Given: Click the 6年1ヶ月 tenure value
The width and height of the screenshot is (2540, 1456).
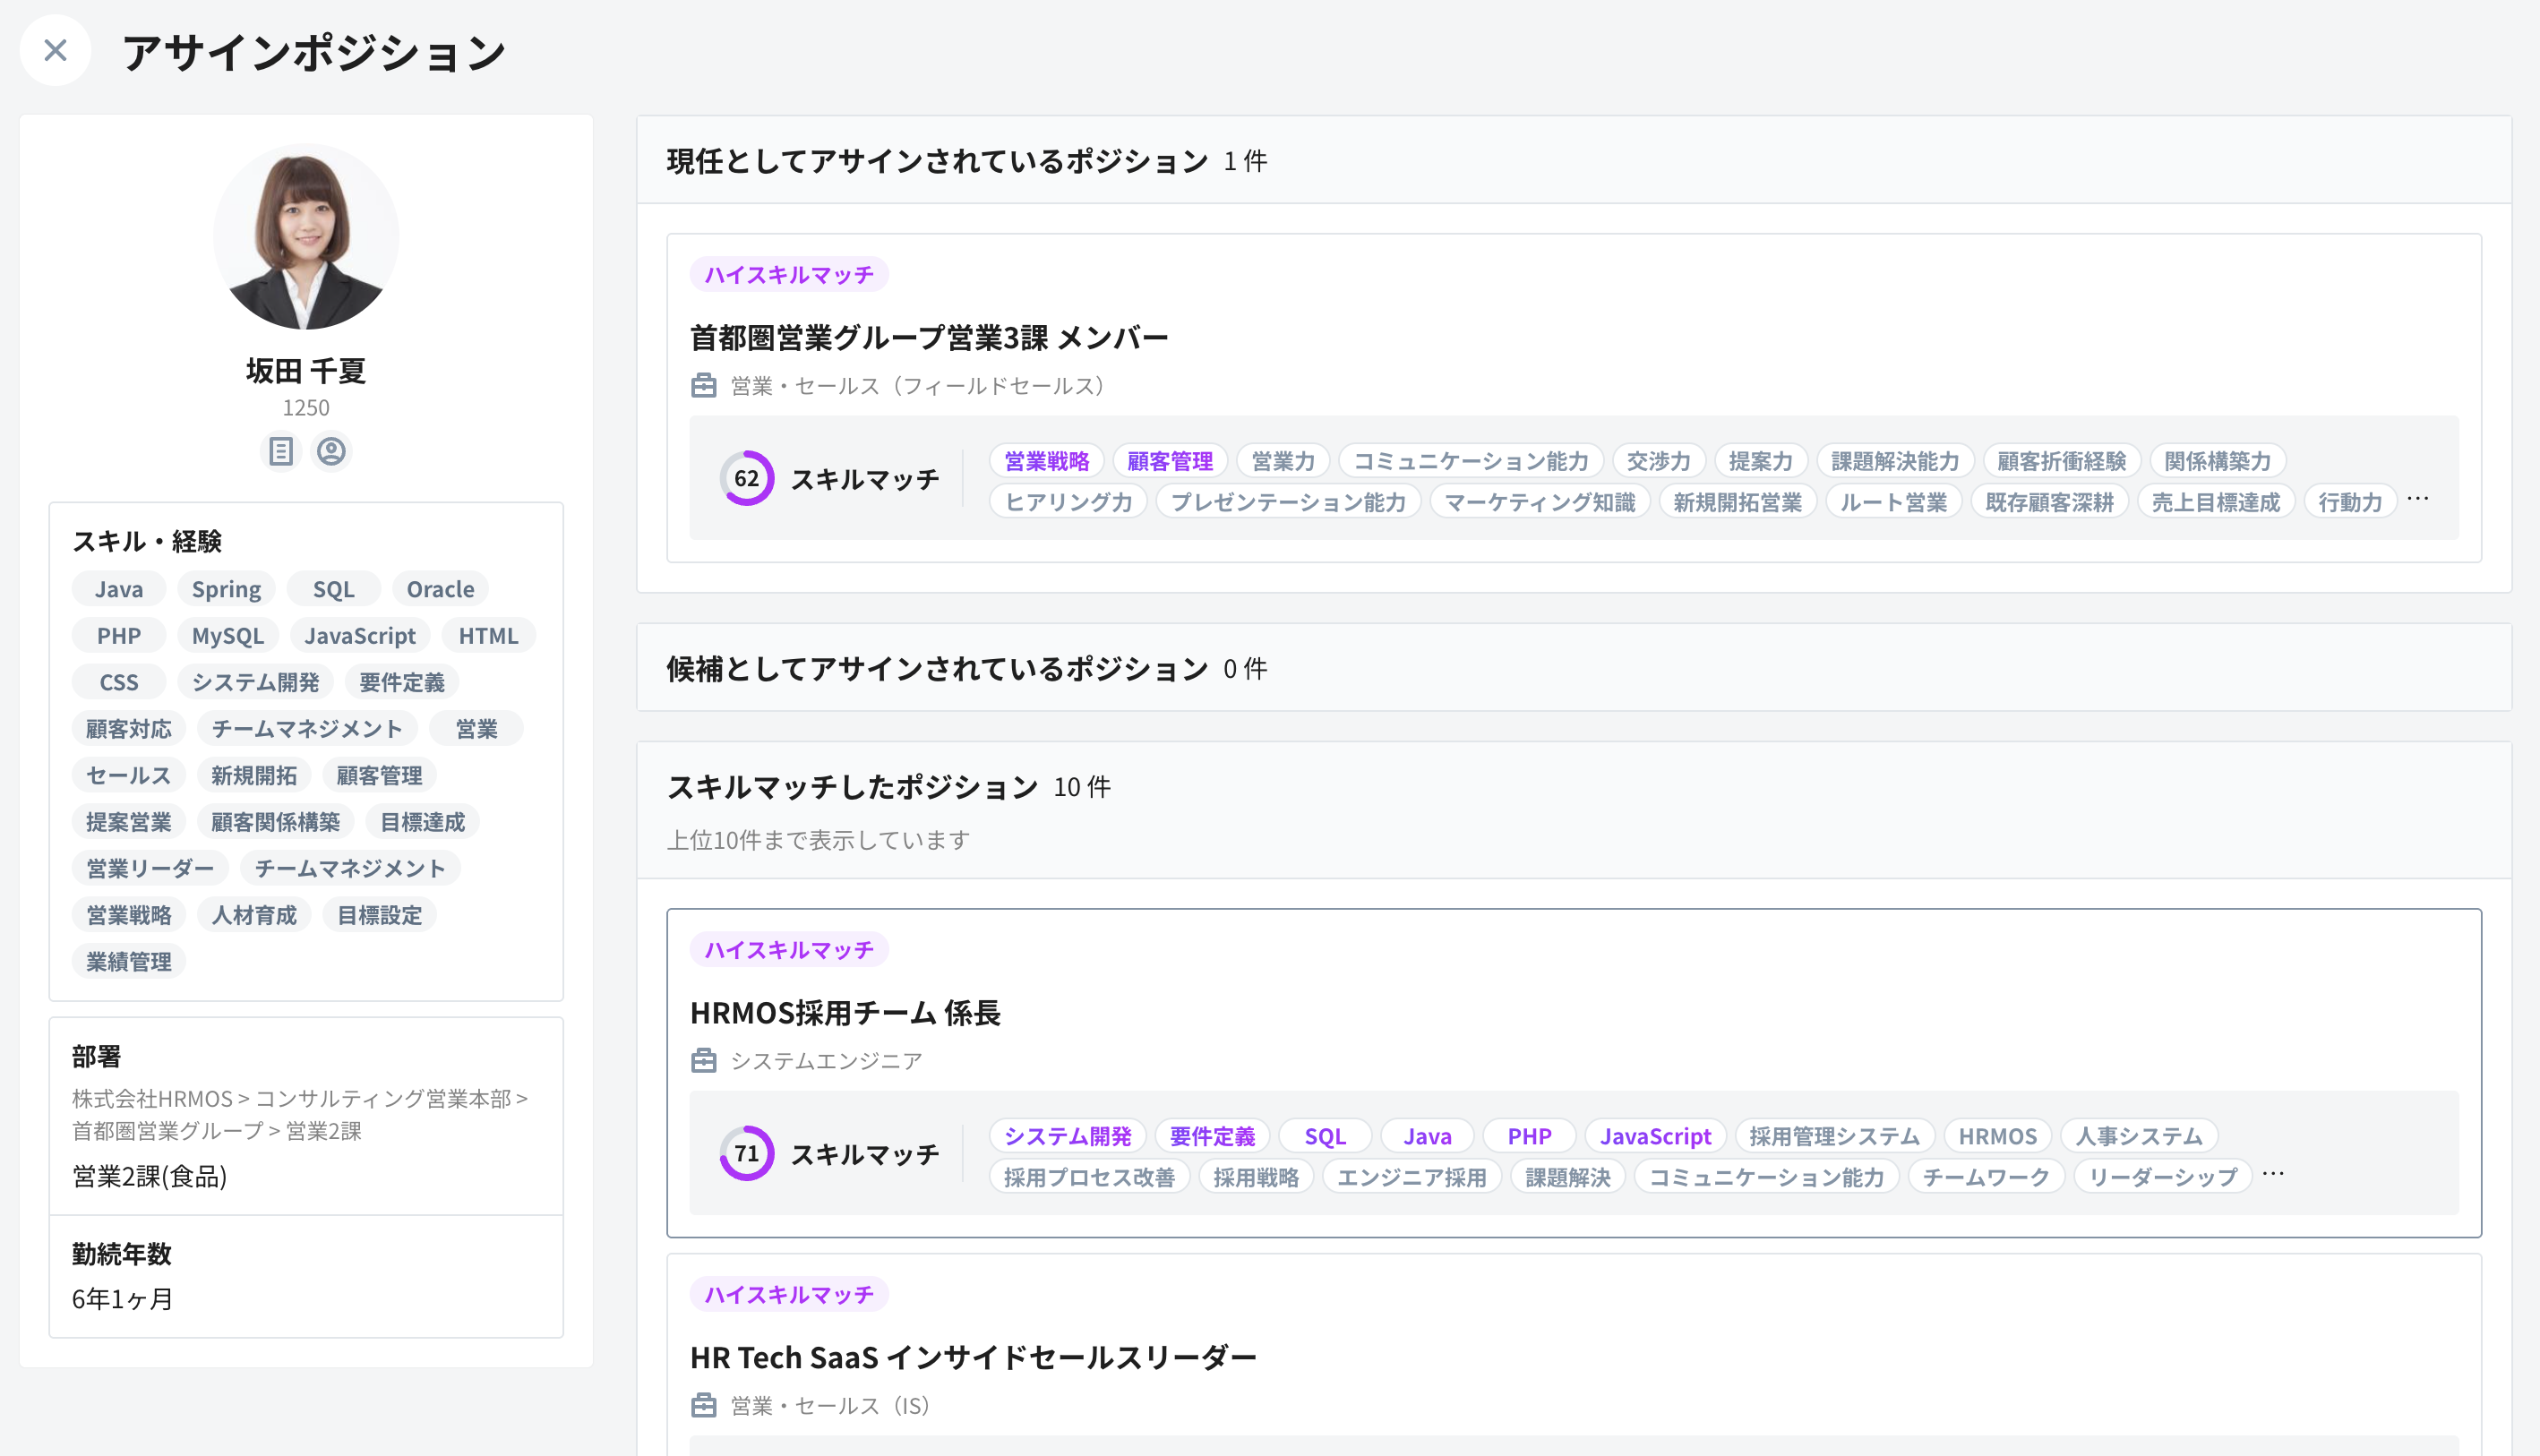Looking at the screenshot, I should [x=123, y=1299].
